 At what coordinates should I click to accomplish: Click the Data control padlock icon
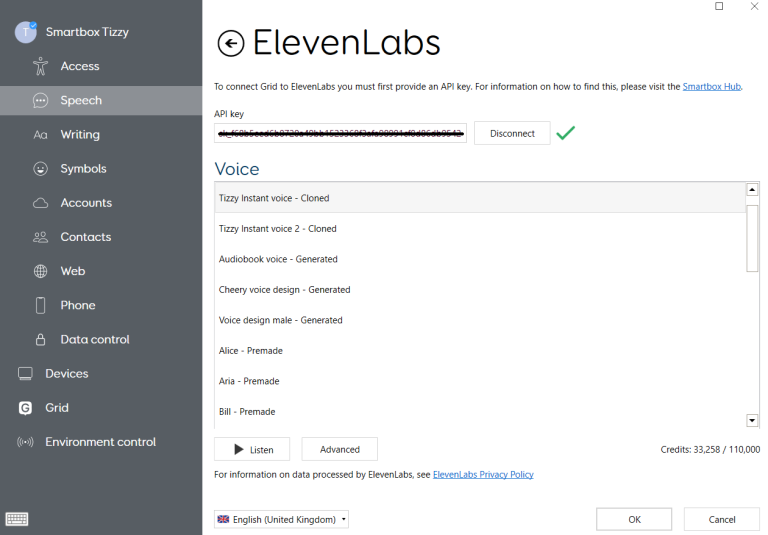[x=41, y=340]
